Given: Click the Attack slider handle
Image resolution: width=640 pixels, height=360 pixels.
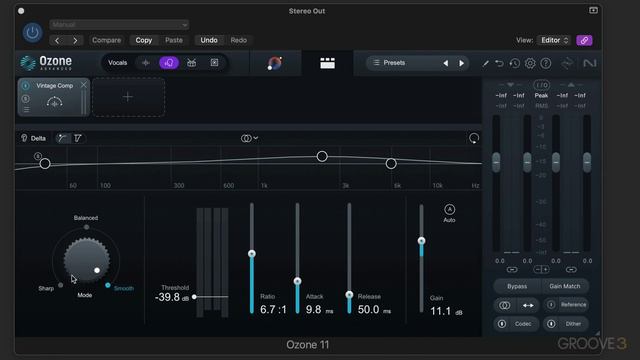Looking at the screenshot, I should point(298,281).
